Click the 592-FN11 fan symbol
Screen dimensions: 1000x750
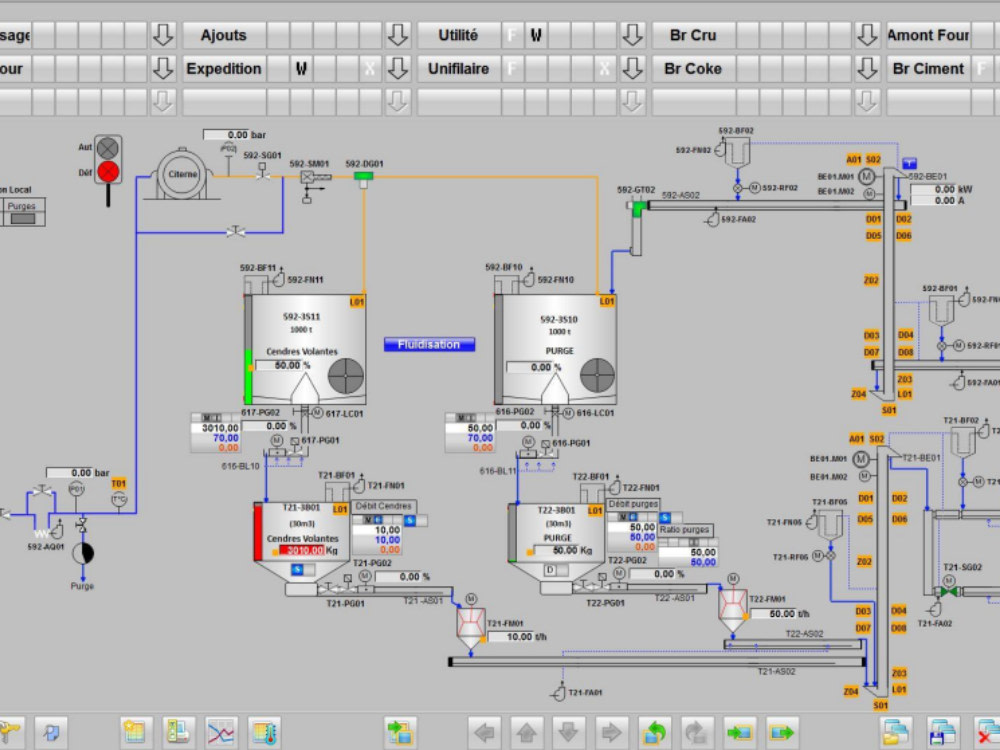[x=279, y=279]
